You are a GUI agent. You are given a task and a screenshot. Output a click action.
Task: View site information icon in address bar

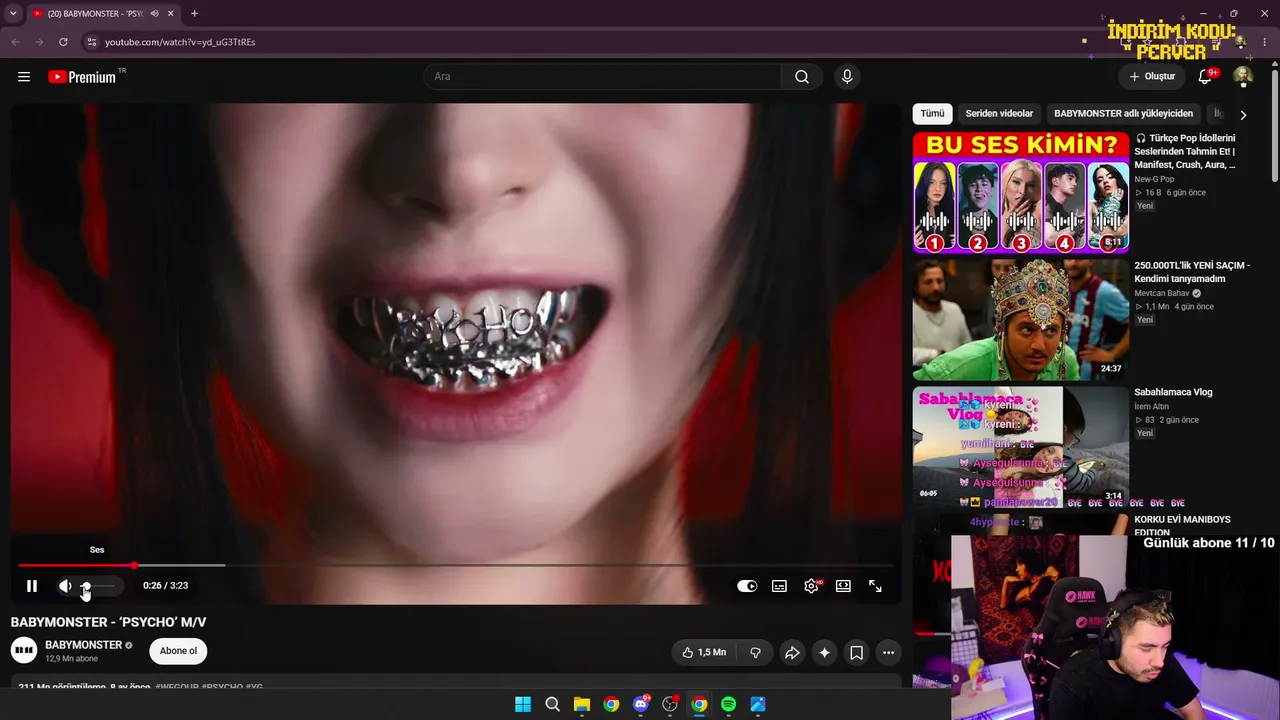click(91, 42)
